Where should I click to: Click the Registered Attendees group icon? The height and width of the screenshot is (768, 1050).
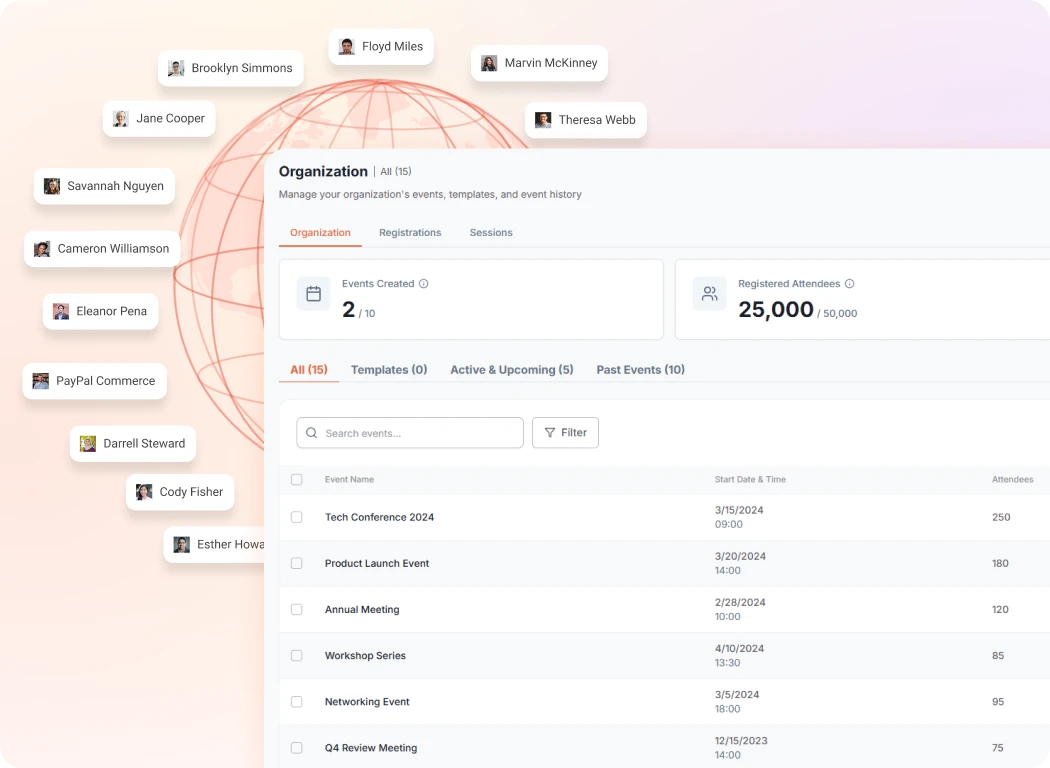click(710, 293)
